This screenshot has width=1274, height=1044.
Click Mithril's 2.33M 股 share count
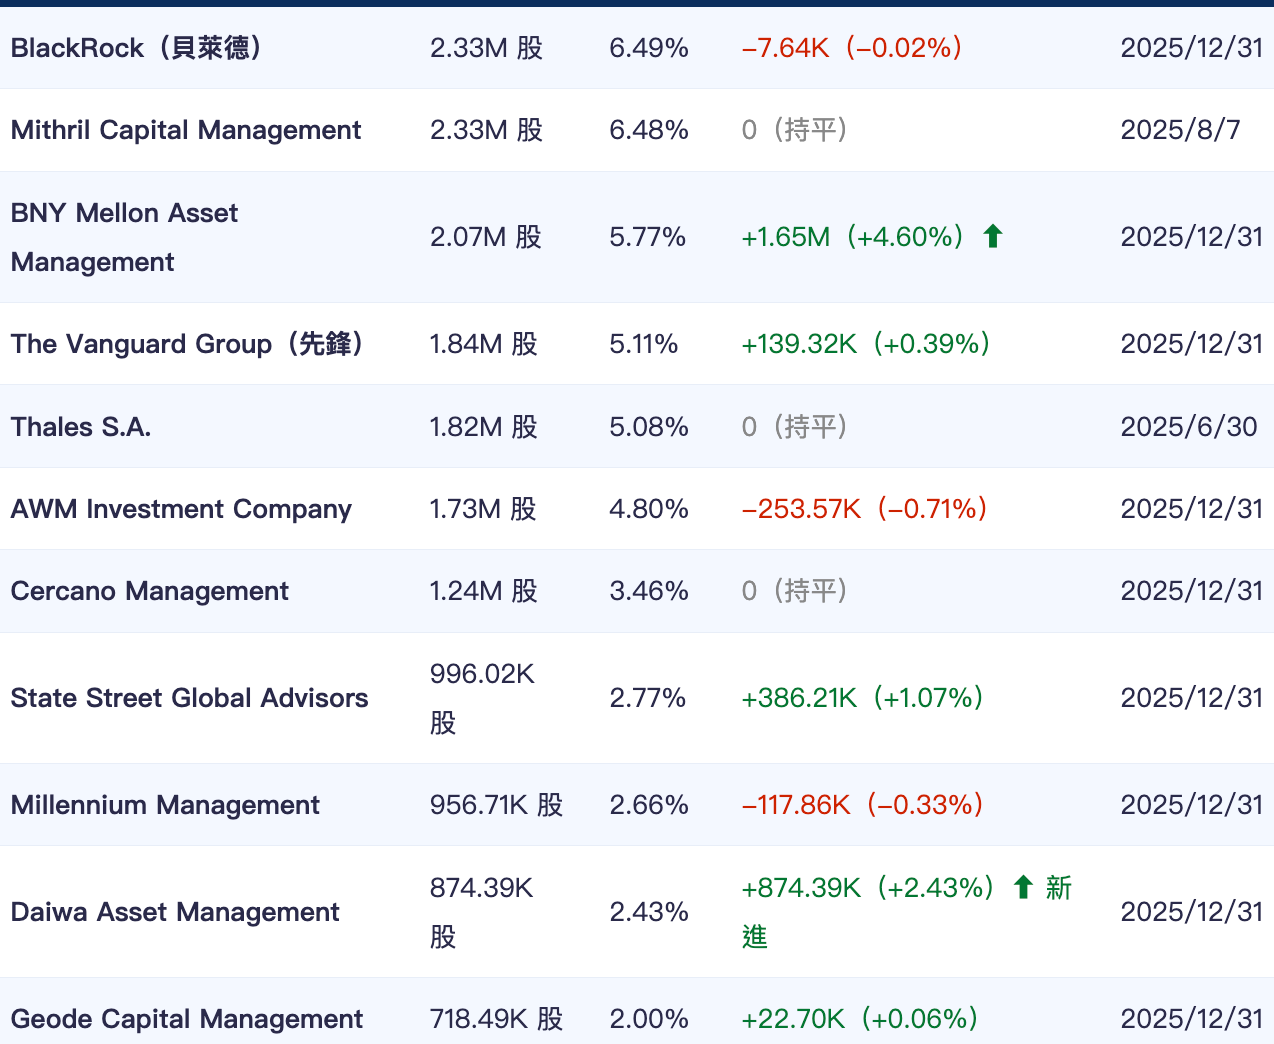coord(486,130)
